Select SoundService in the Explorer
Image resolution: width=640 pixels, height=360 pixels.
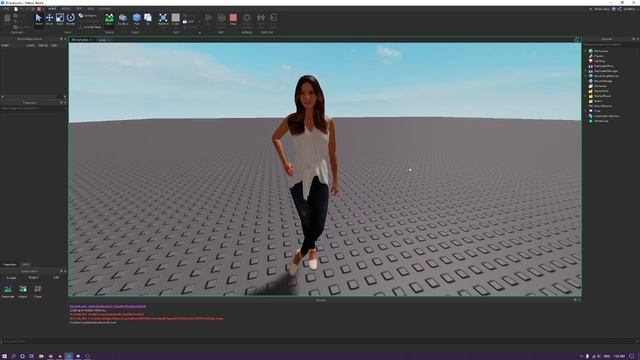coord(603,106)
